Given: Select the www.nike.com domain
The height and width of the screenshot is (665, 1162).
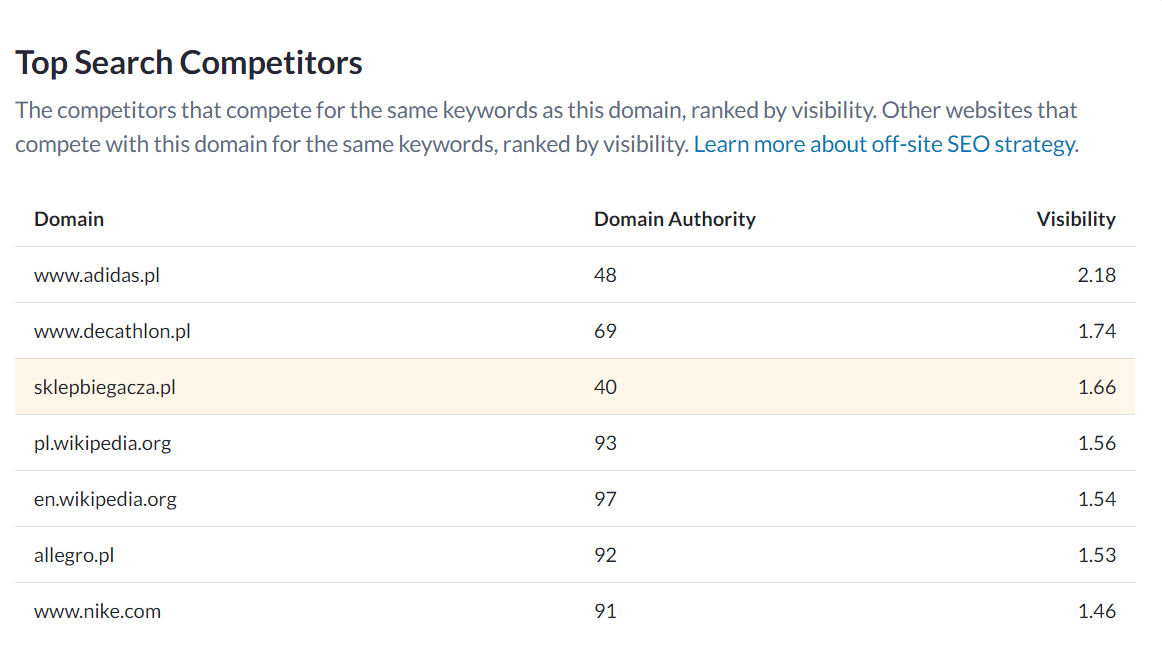Looking at the screenshot, I should (x=97, y=612).
